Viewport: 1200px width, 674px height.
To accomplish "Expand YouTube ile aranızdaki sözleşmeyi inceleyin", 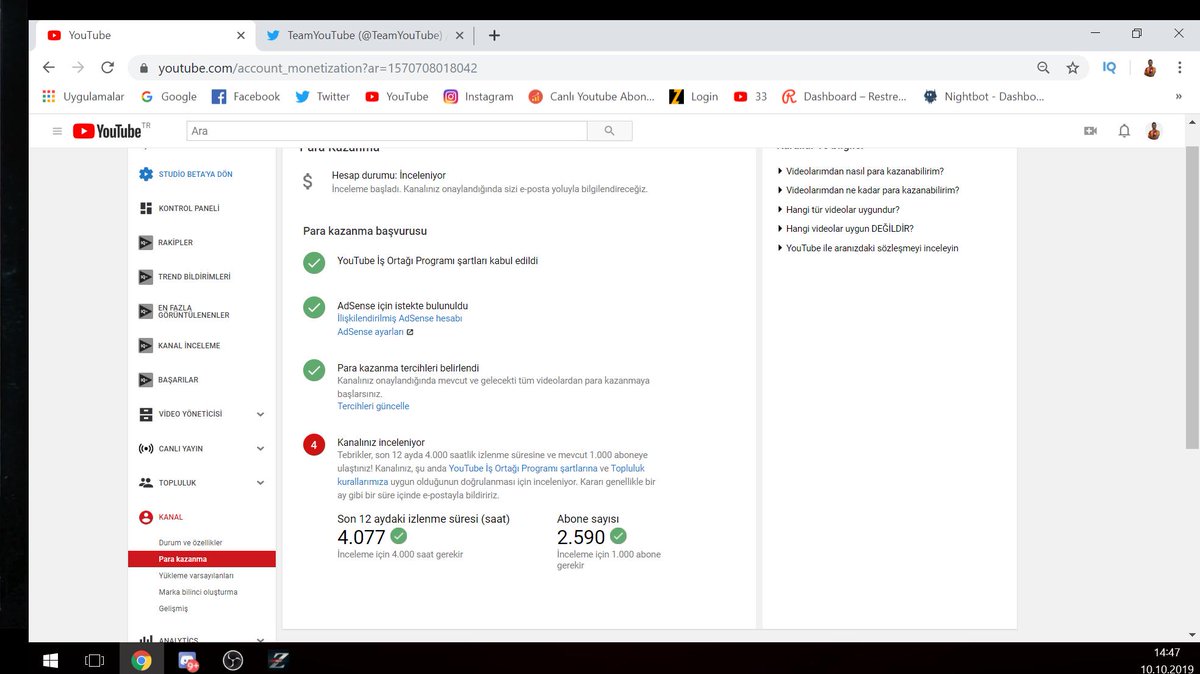I will pos(872,248).
